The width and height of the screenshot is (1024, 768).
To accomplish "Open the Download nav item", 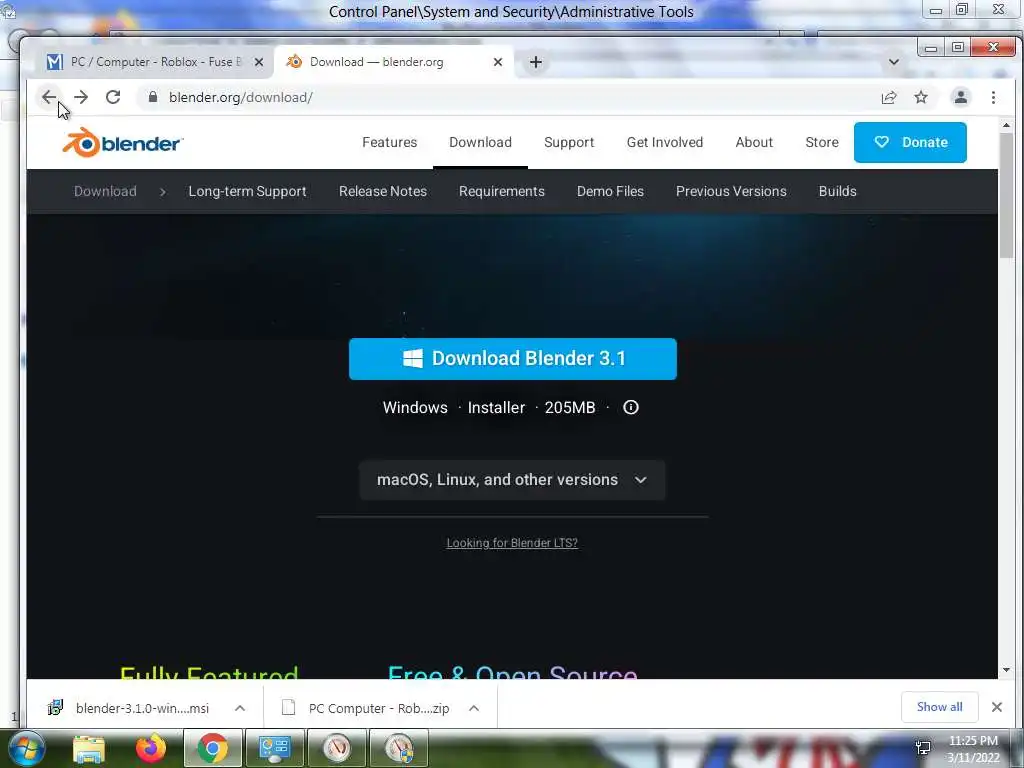I will (x=481, y=142).
